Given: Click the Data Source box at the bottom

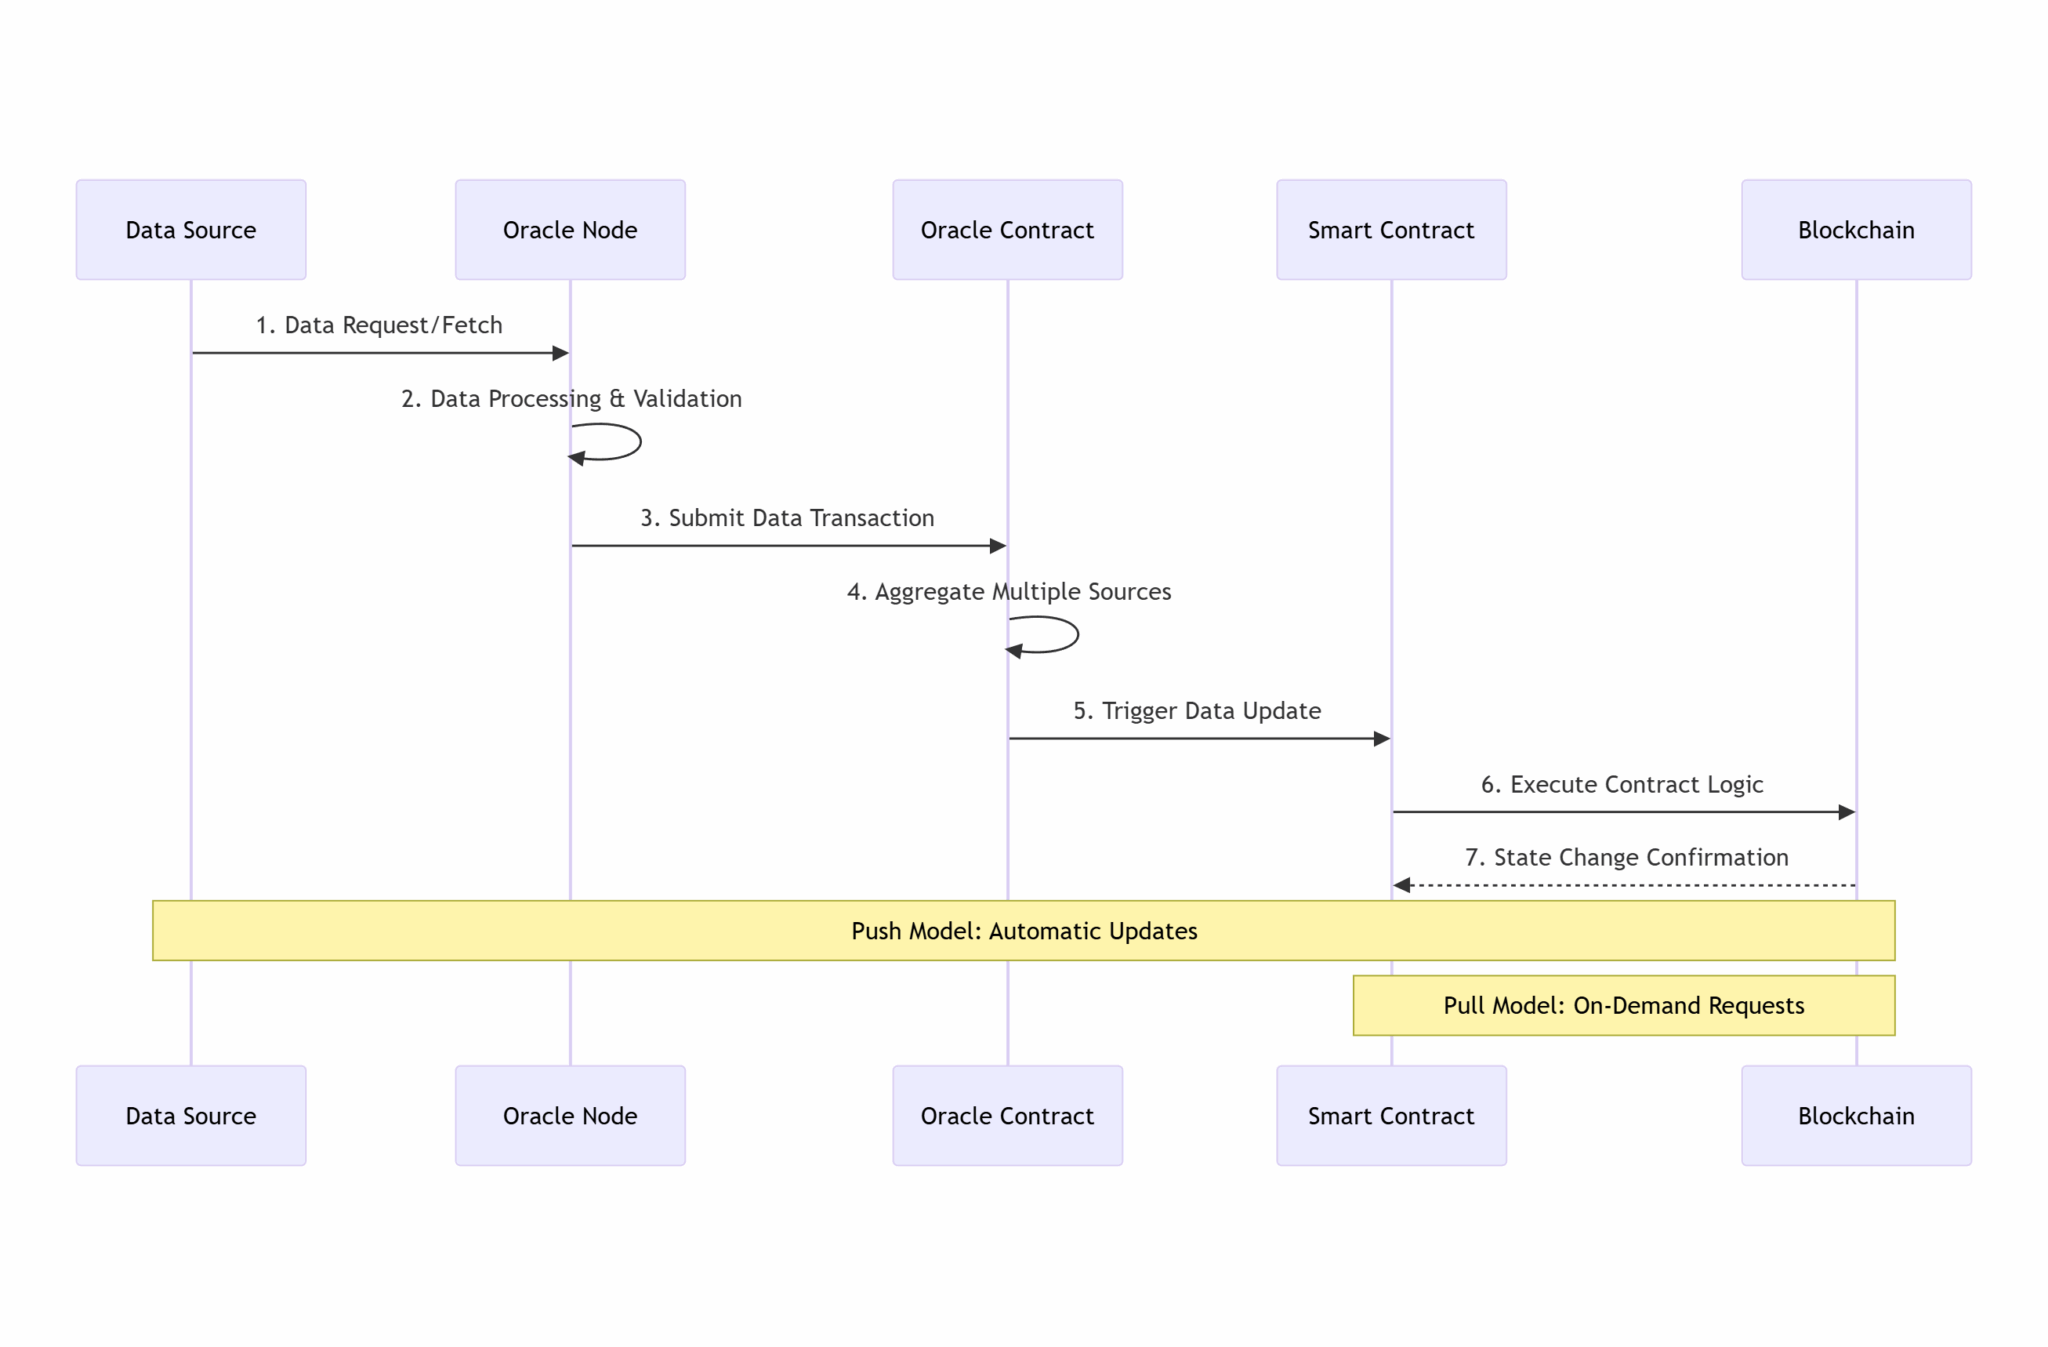Looking at the screenshot, I should pyautogui.click(x=190, y=1116).
